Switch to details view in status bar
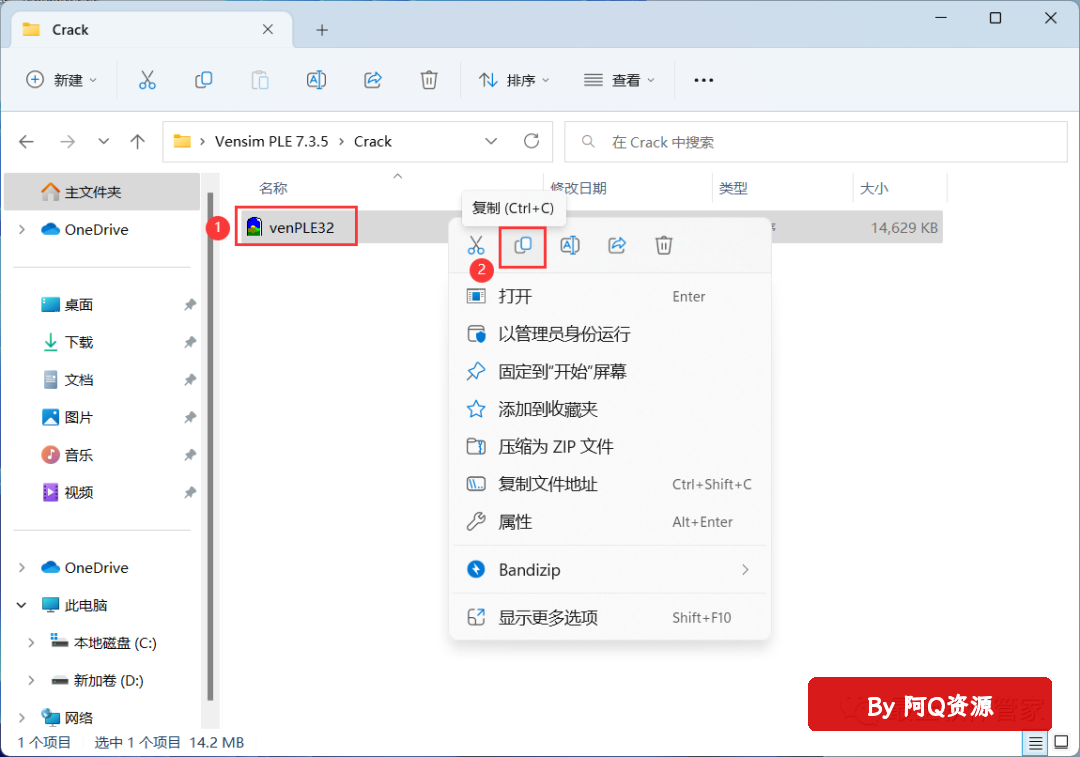 point(1035,743)
